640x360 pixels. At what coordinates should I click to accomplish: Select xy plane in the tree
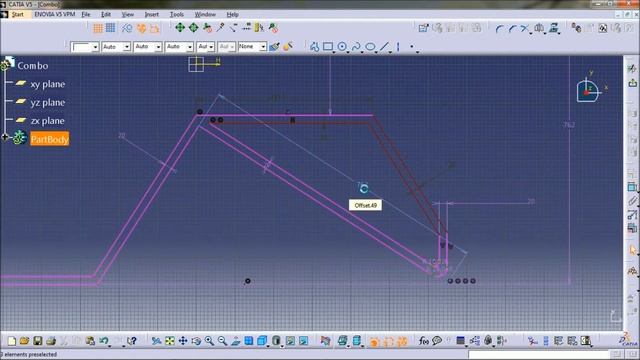(x=47, y=84)
